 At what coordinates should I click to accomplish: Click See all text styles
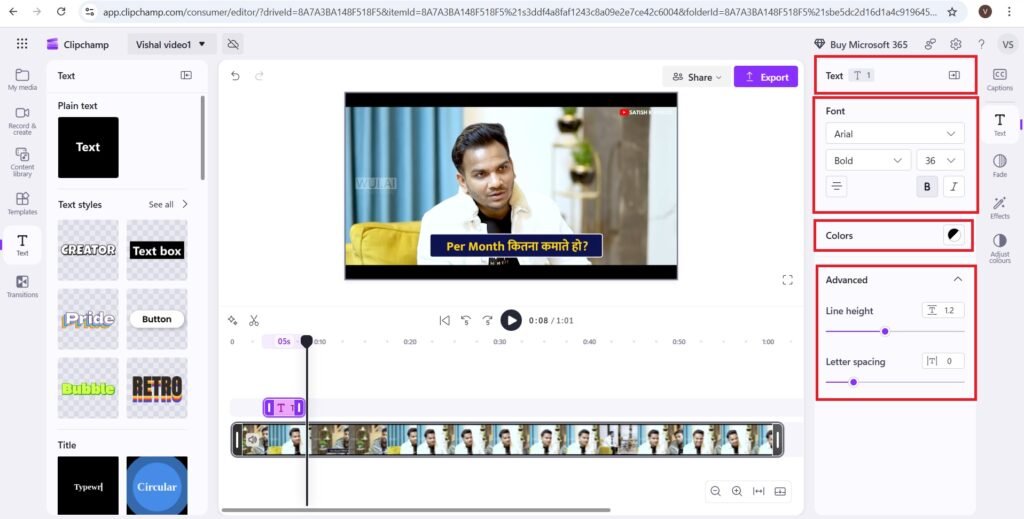[x=167, y=204]
